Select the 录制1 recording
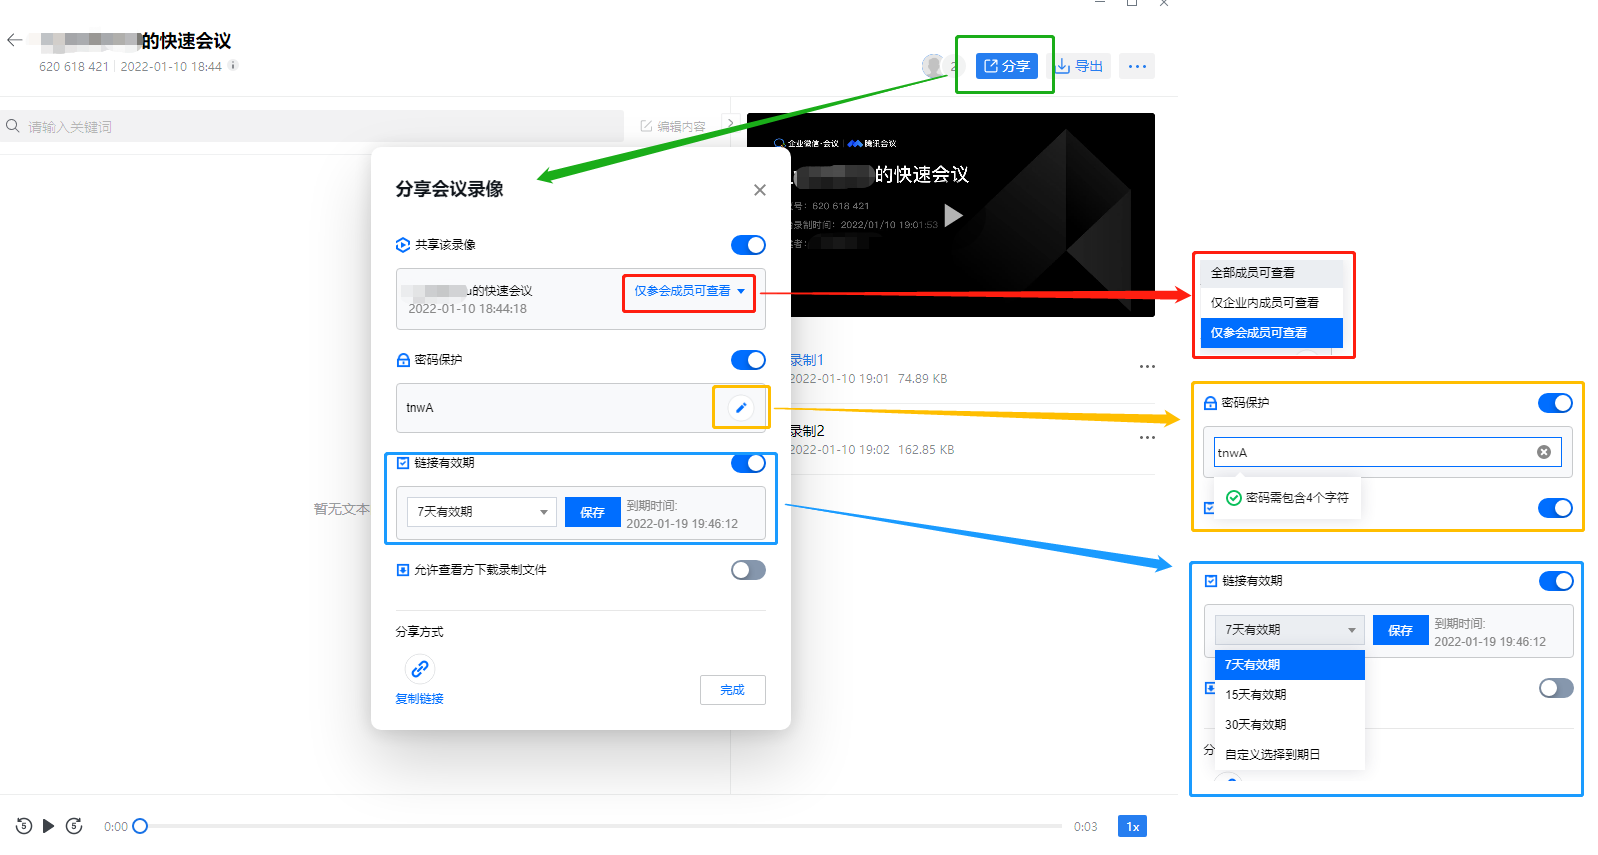1598x855 pixels. 807,360
